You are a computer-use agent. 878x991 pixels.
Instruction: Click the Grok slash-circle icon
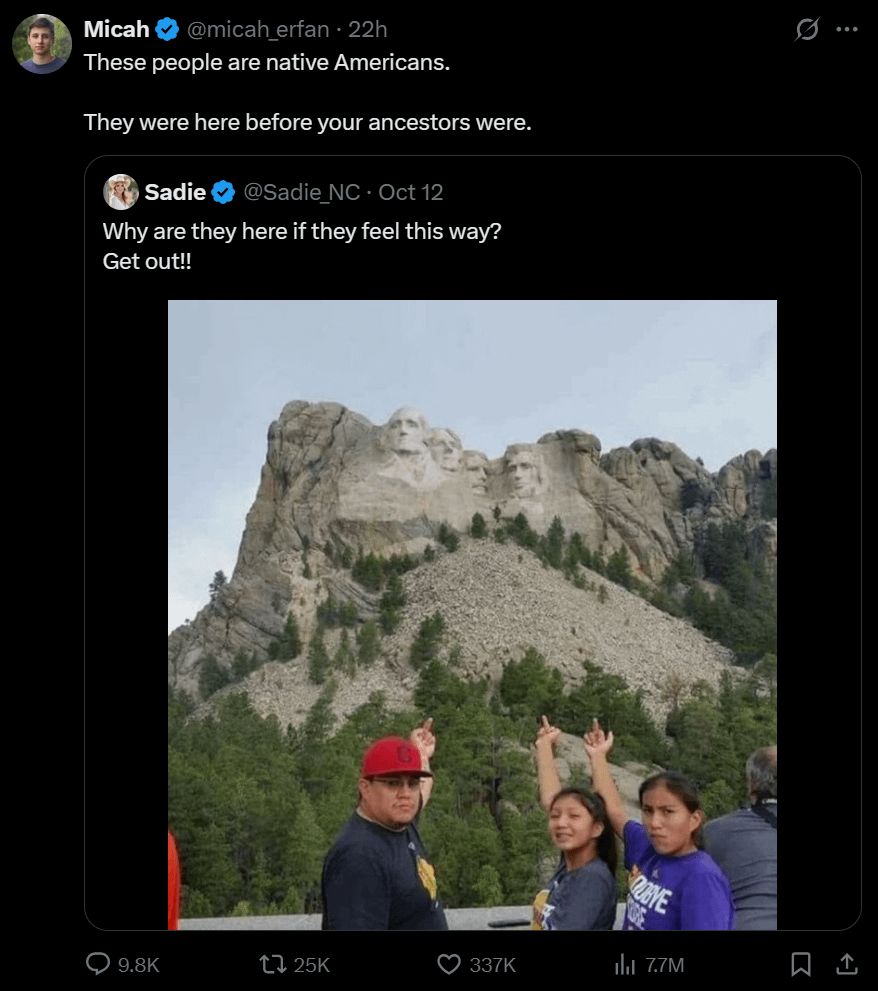[806, 30]
